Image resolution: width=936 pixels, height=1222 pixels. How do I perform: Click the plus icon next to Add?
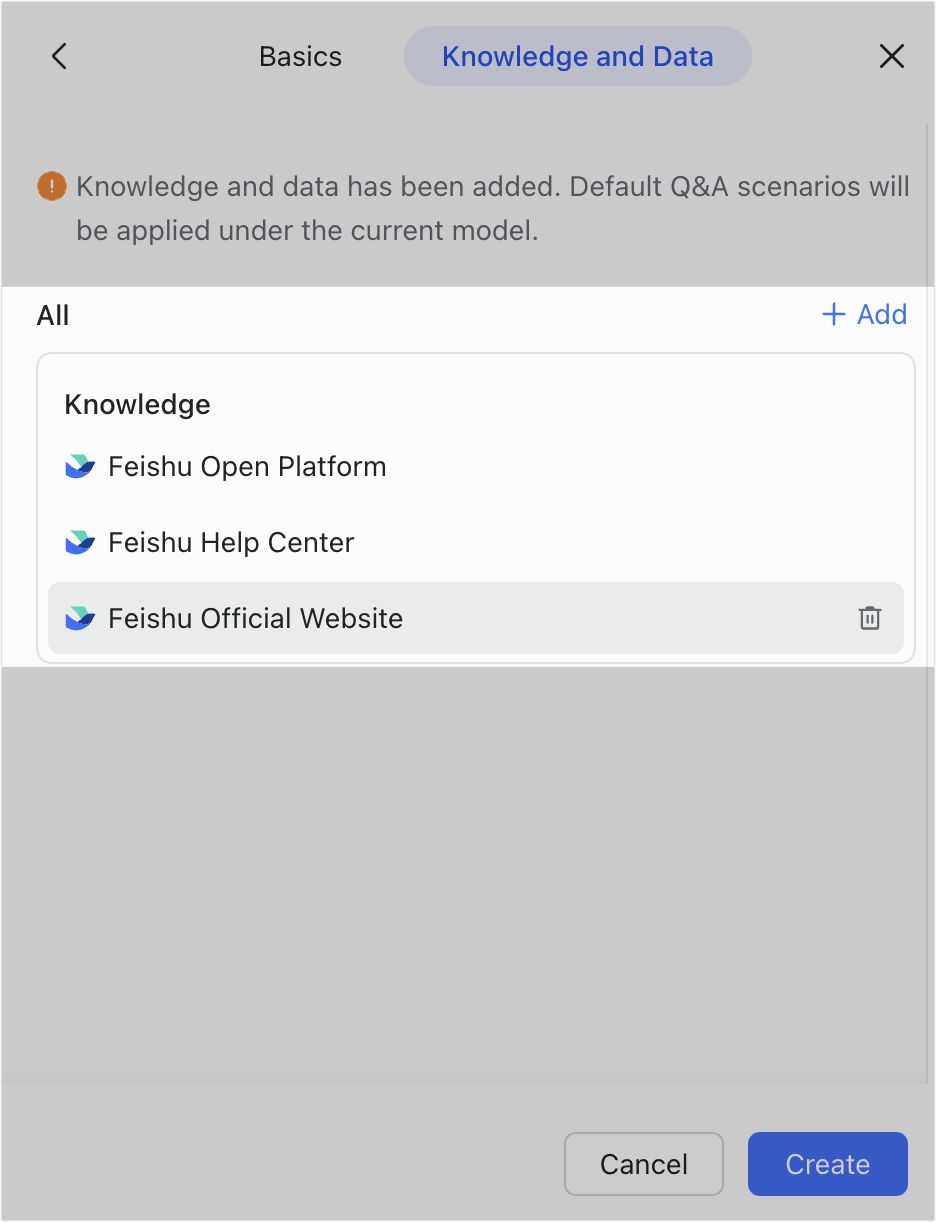pos(833,314)
